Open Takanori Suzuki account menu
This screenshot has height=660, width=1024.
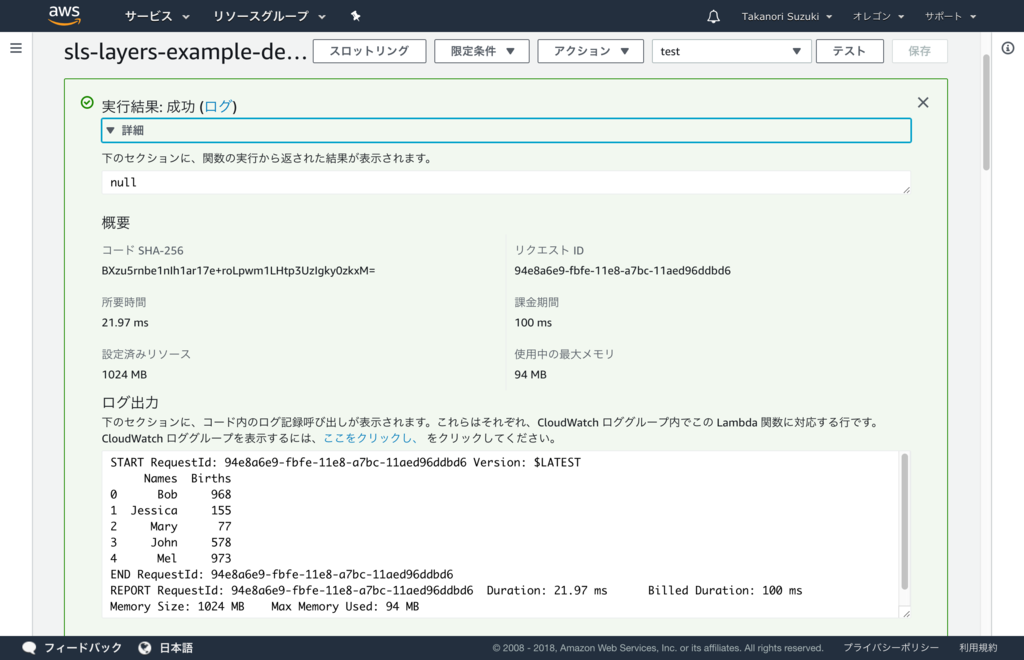click(x=786, y=16)
